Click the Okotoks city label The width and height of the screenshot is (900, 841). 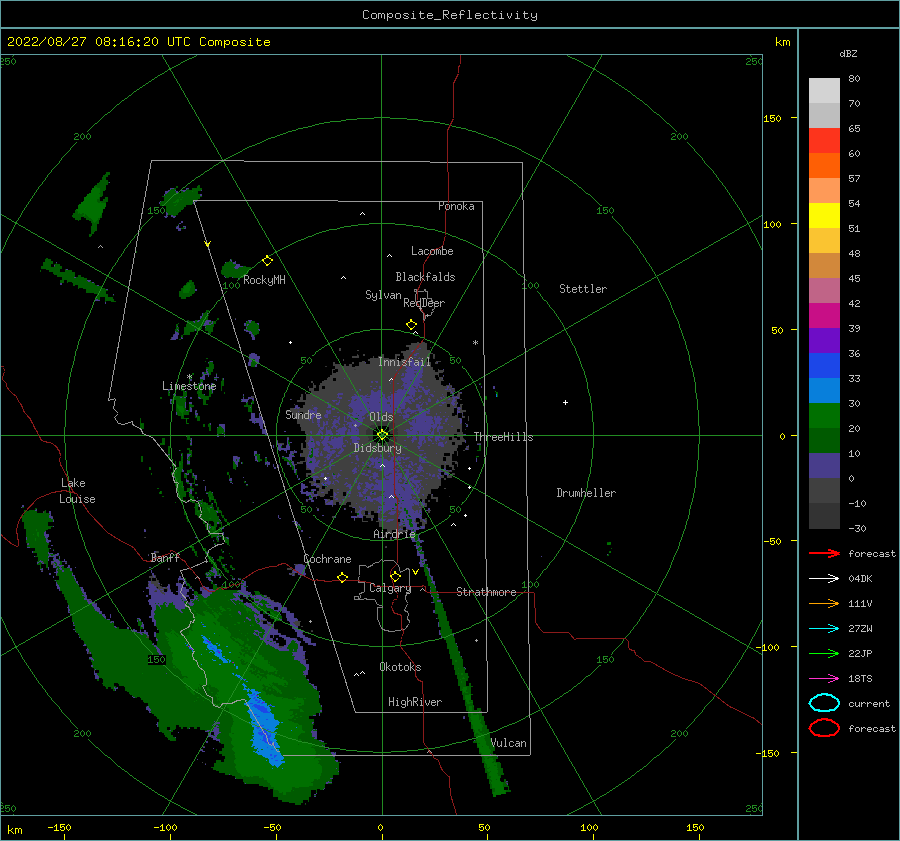[x=399, y=667]
